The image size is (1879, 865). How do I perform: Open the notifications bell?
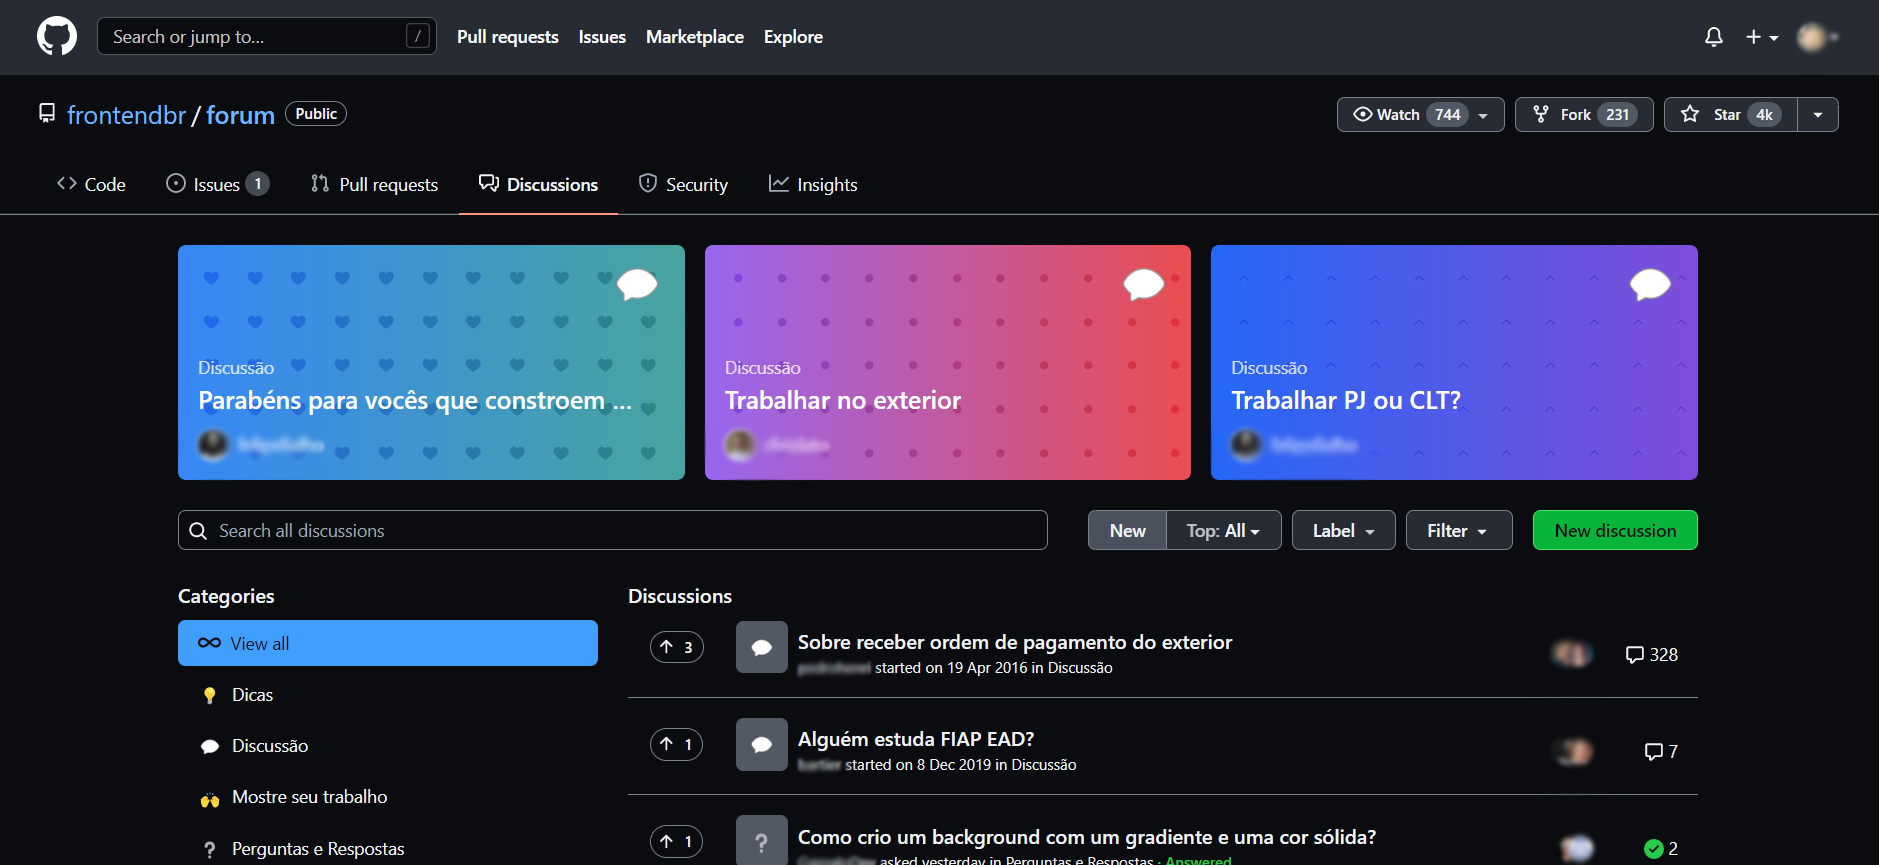pyautogui.click(x=1714, y=37)
